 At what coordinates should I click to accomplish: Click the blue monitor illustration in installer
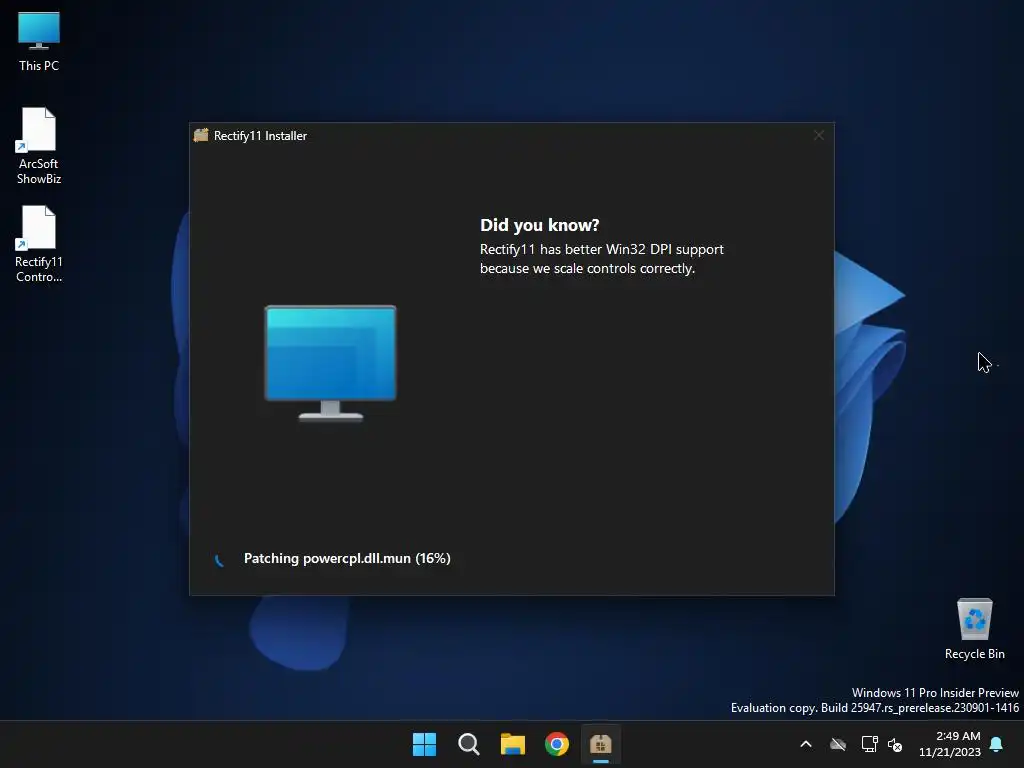[x=330, y=363]
